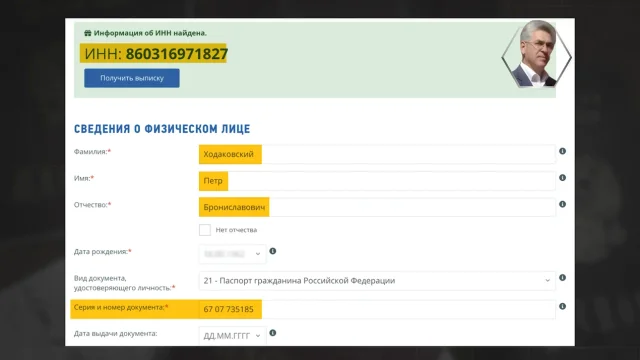Click the document number field '67 07 735185'
This screenshot has width=640, height=360.
point(377,309)
